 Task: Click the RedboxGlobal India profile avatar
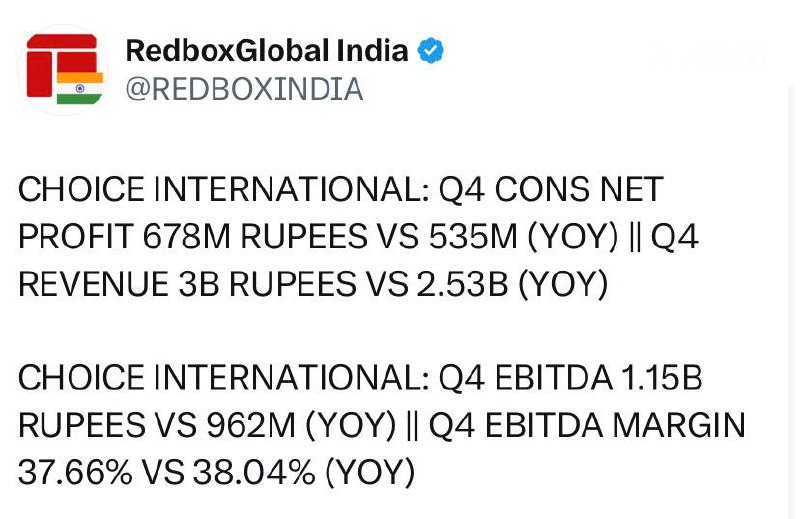pos(64,69)
